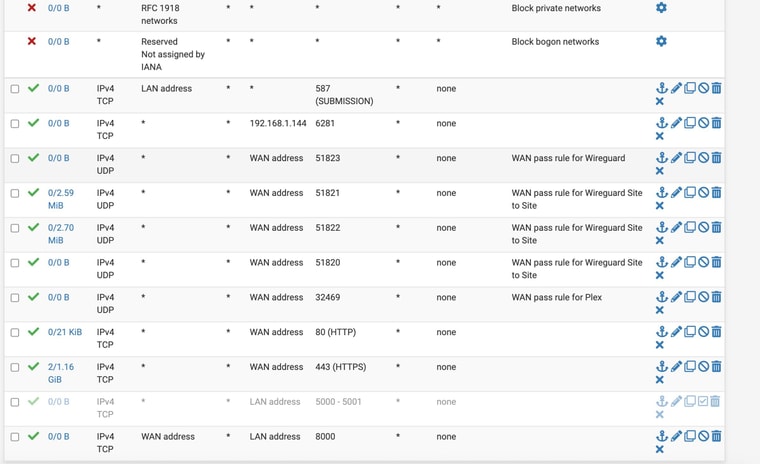Click anchor icon on 443 HTTPS rule
This screenshot has height=464, width=760.
[662, 367]
